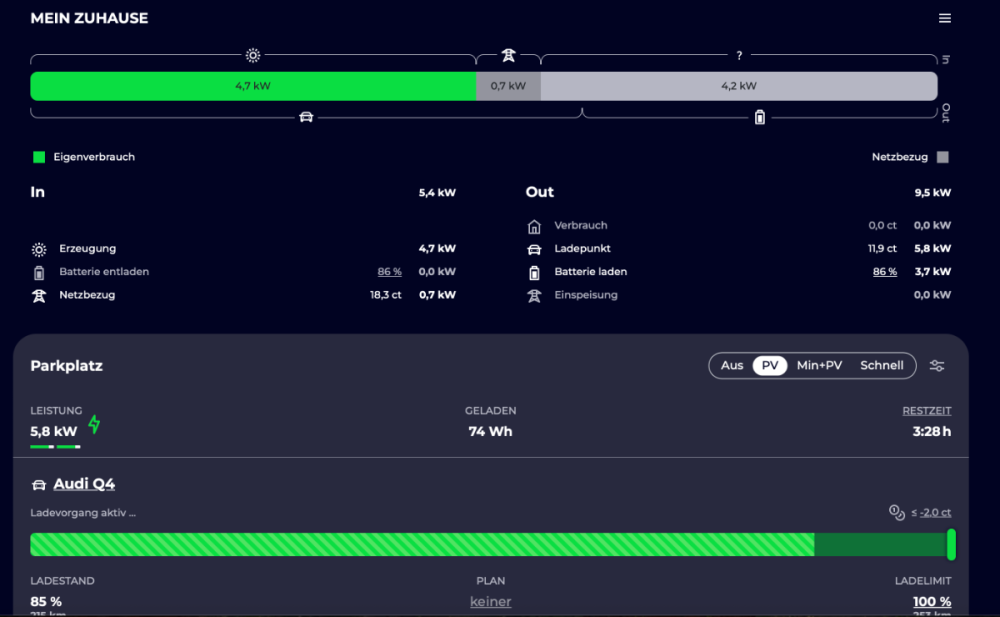The height and width of the screenshot is (617, 1000).
Task: Click the sun icon above the energy bar
Action: 253,56
